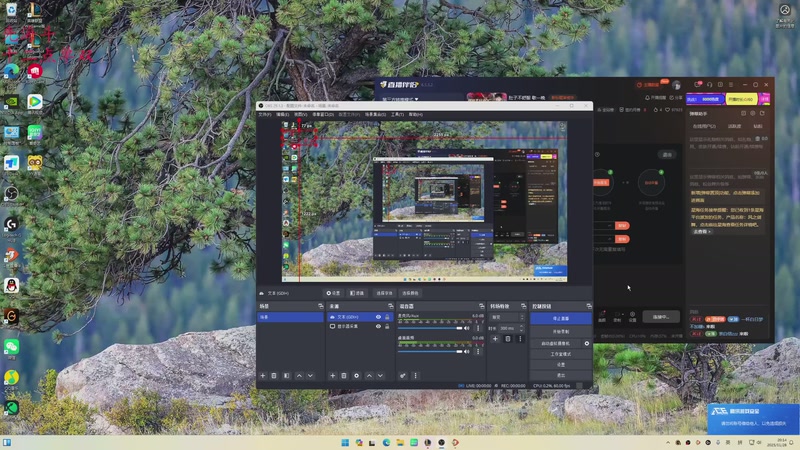The width and height of the screenshot is (800, 450).
Task: Open the 帮助(H) menu in OBS
Action: 415,114
